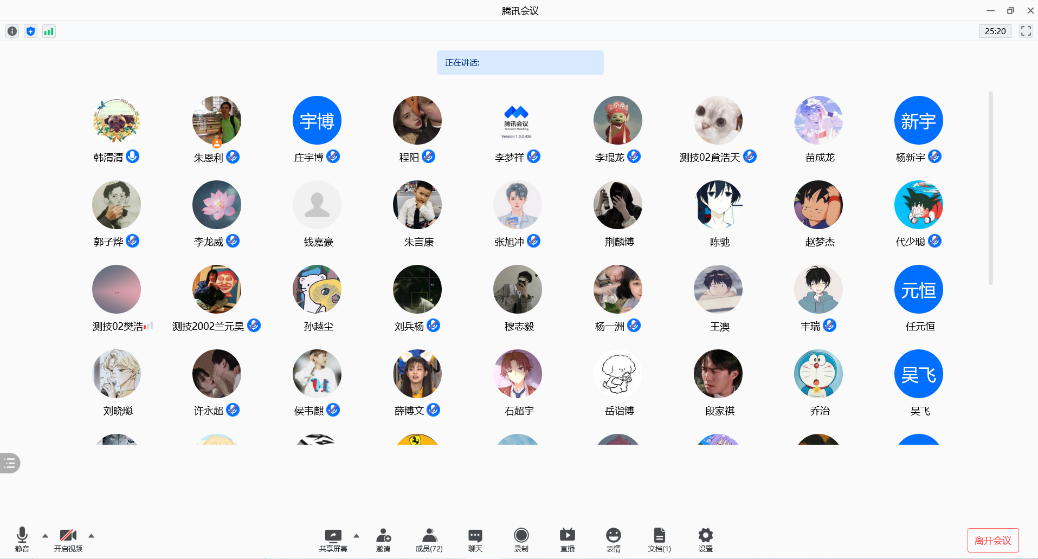1038x559 pixels.
Task: Start Share Screen (共享屏幕)
Action: click(x=333, y=540)
